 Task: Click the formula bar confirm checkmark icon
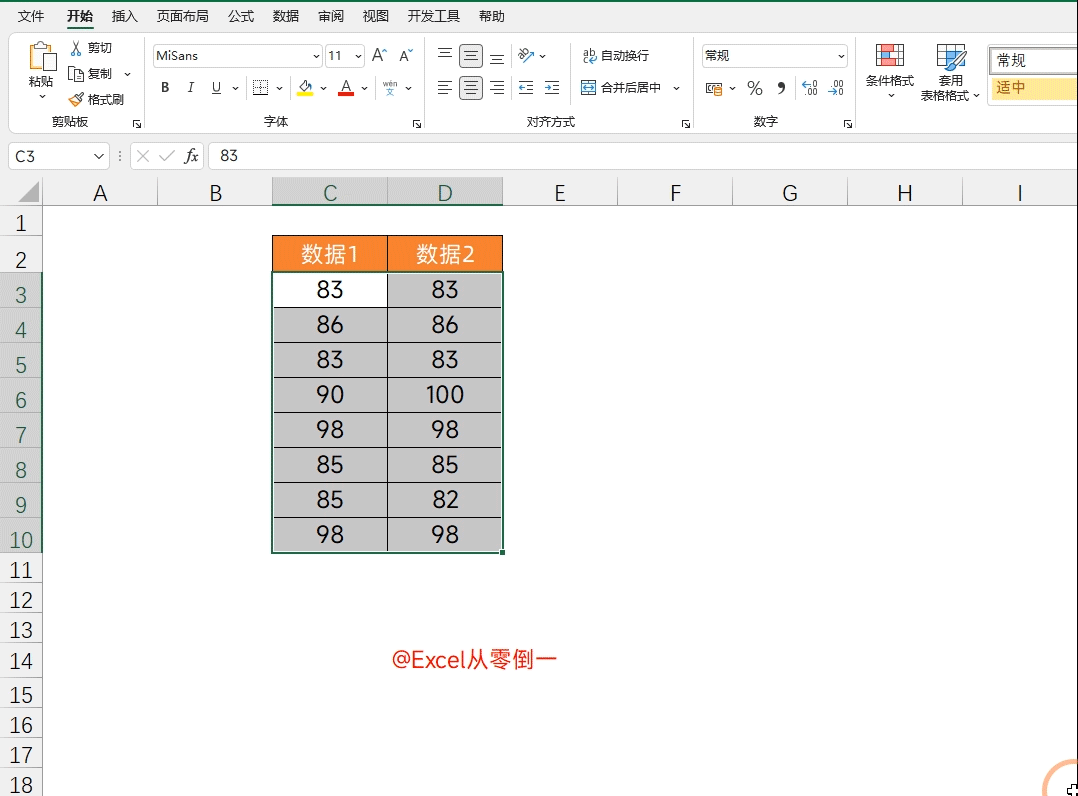point(166,156)
